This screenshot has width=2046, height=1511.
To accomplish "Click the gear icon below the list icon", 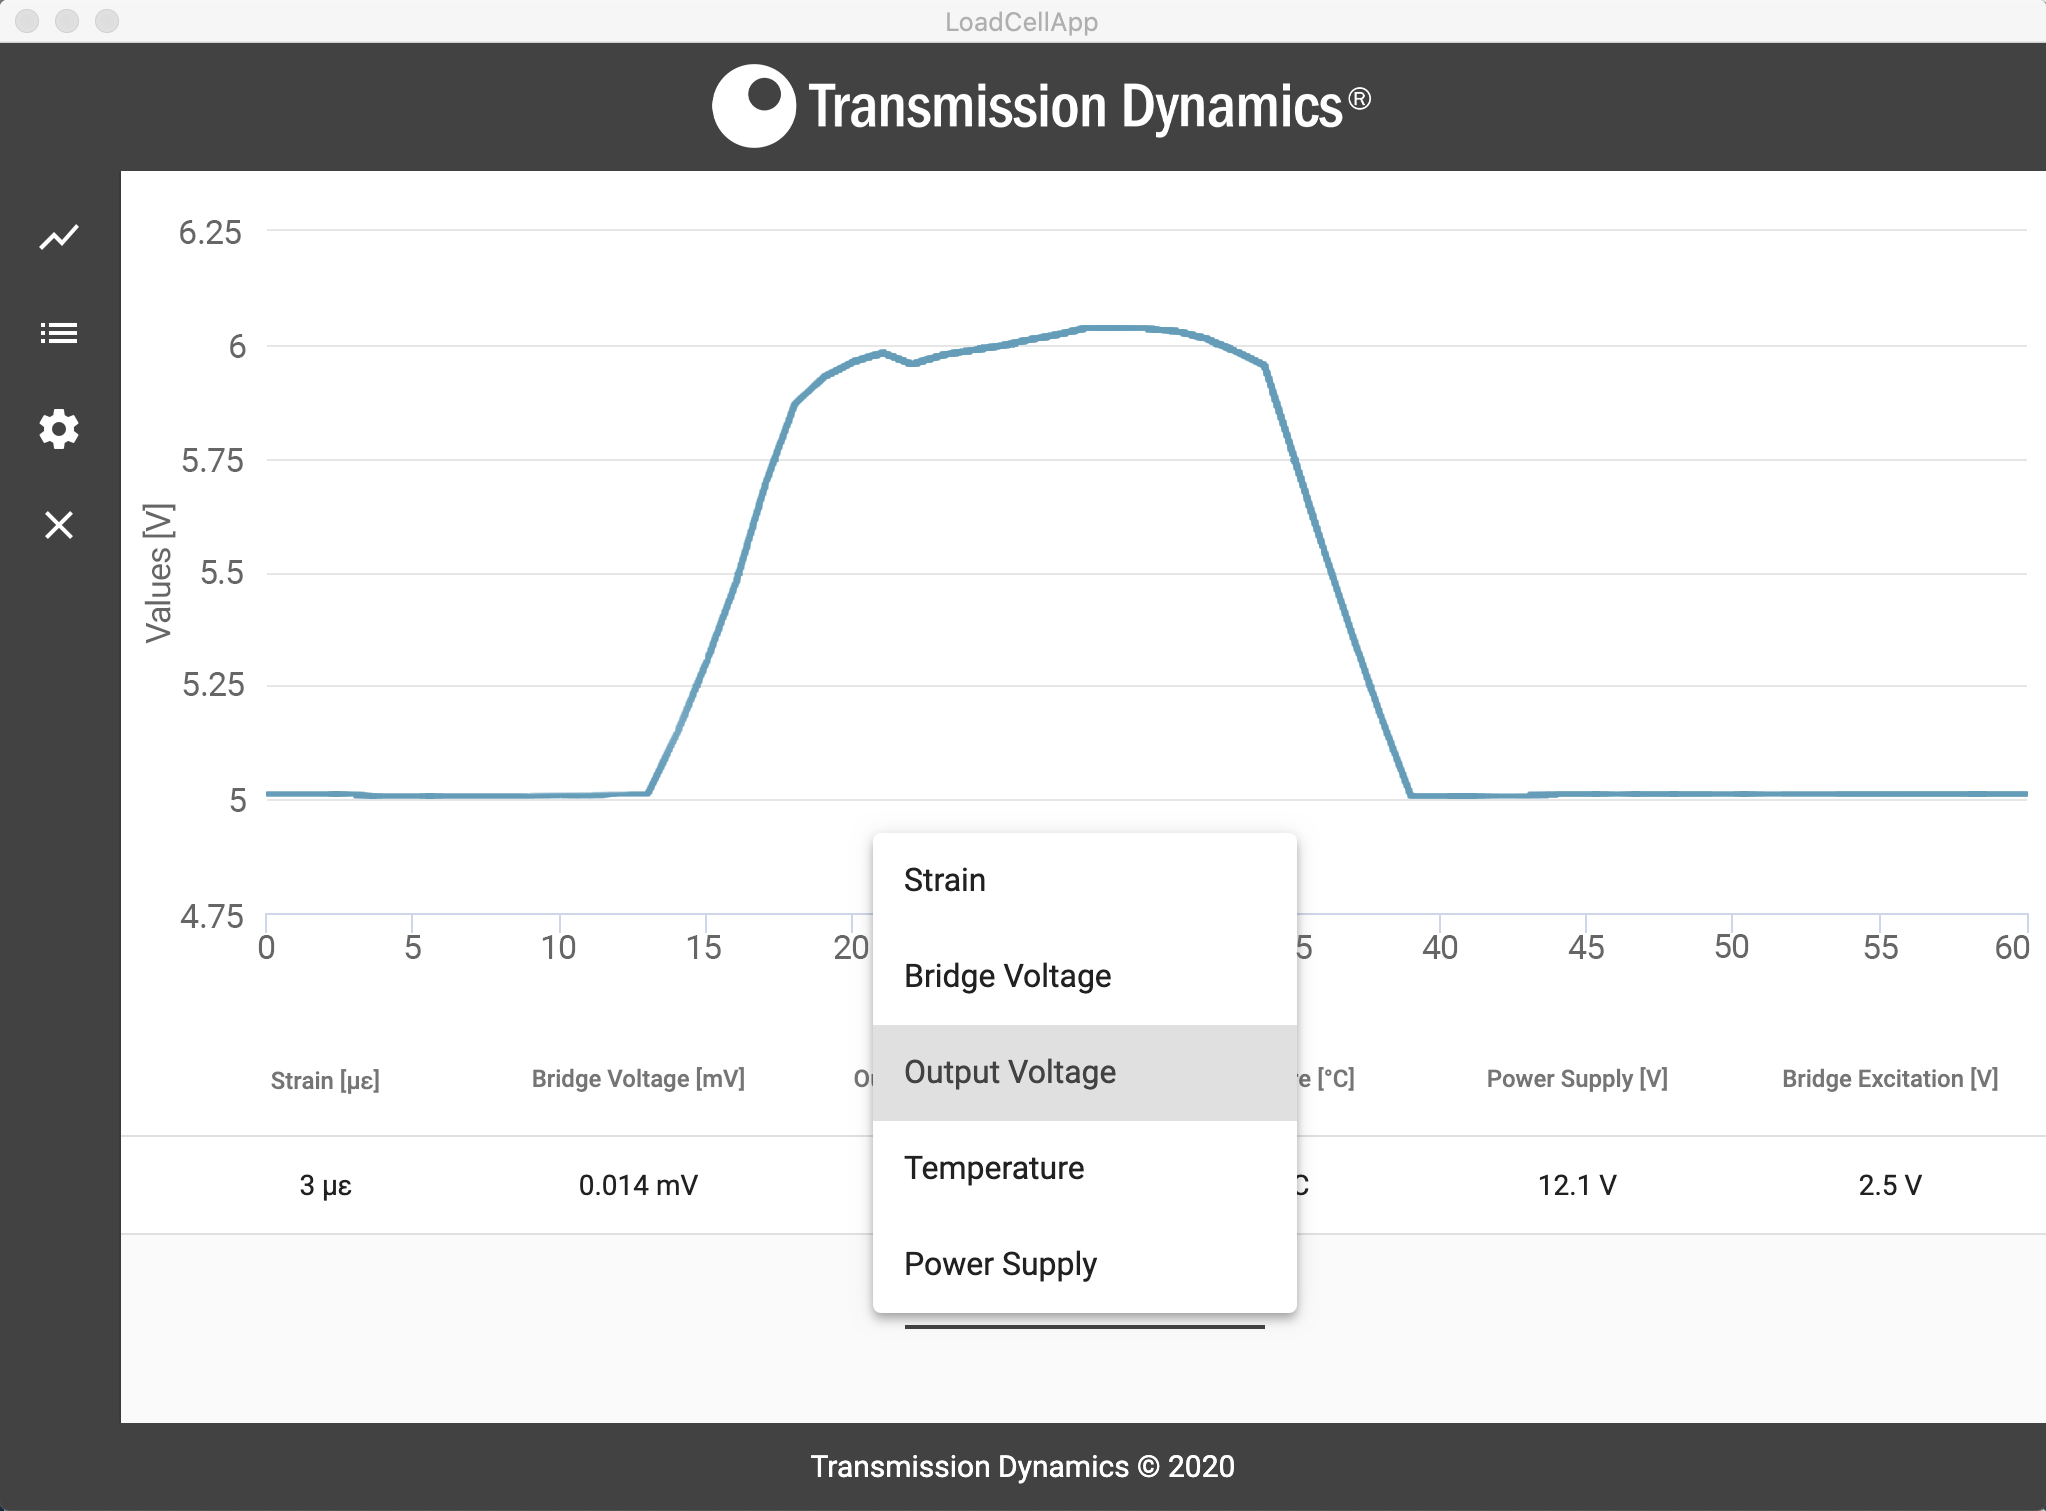I will click(x=58, y=428).
